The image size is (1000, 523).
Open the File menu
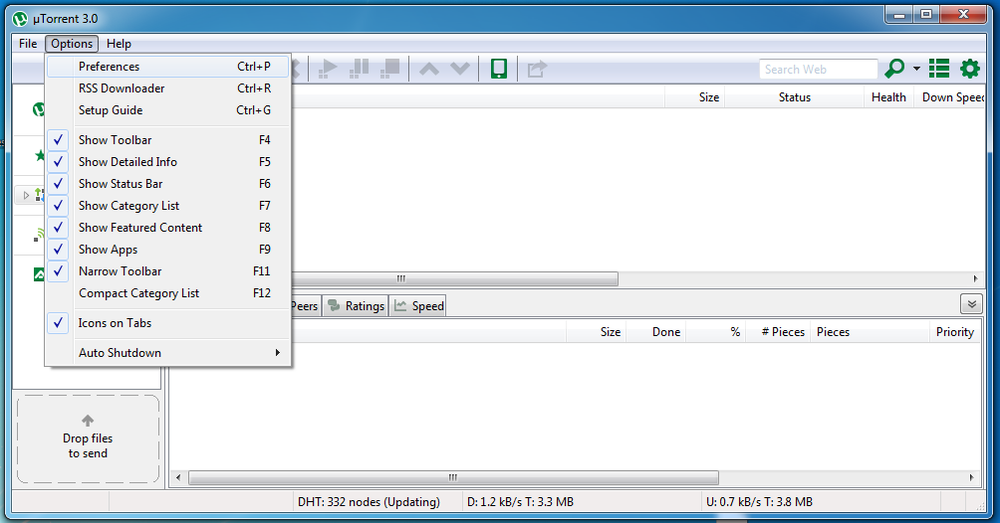pos(28,43)
